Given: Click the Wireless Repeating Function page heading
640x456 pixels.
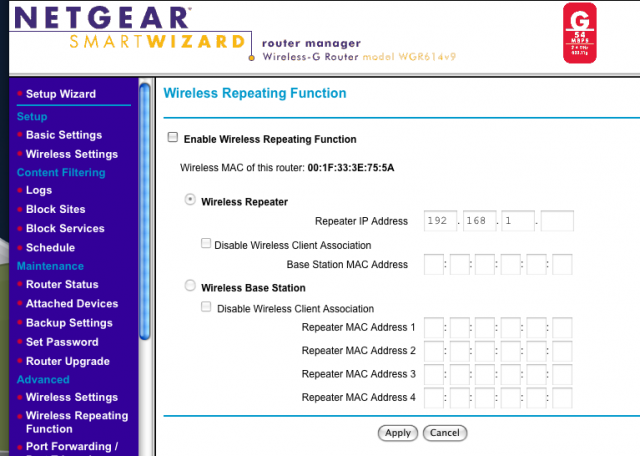Looking at the screenshot, I should (x=255, y=93).
